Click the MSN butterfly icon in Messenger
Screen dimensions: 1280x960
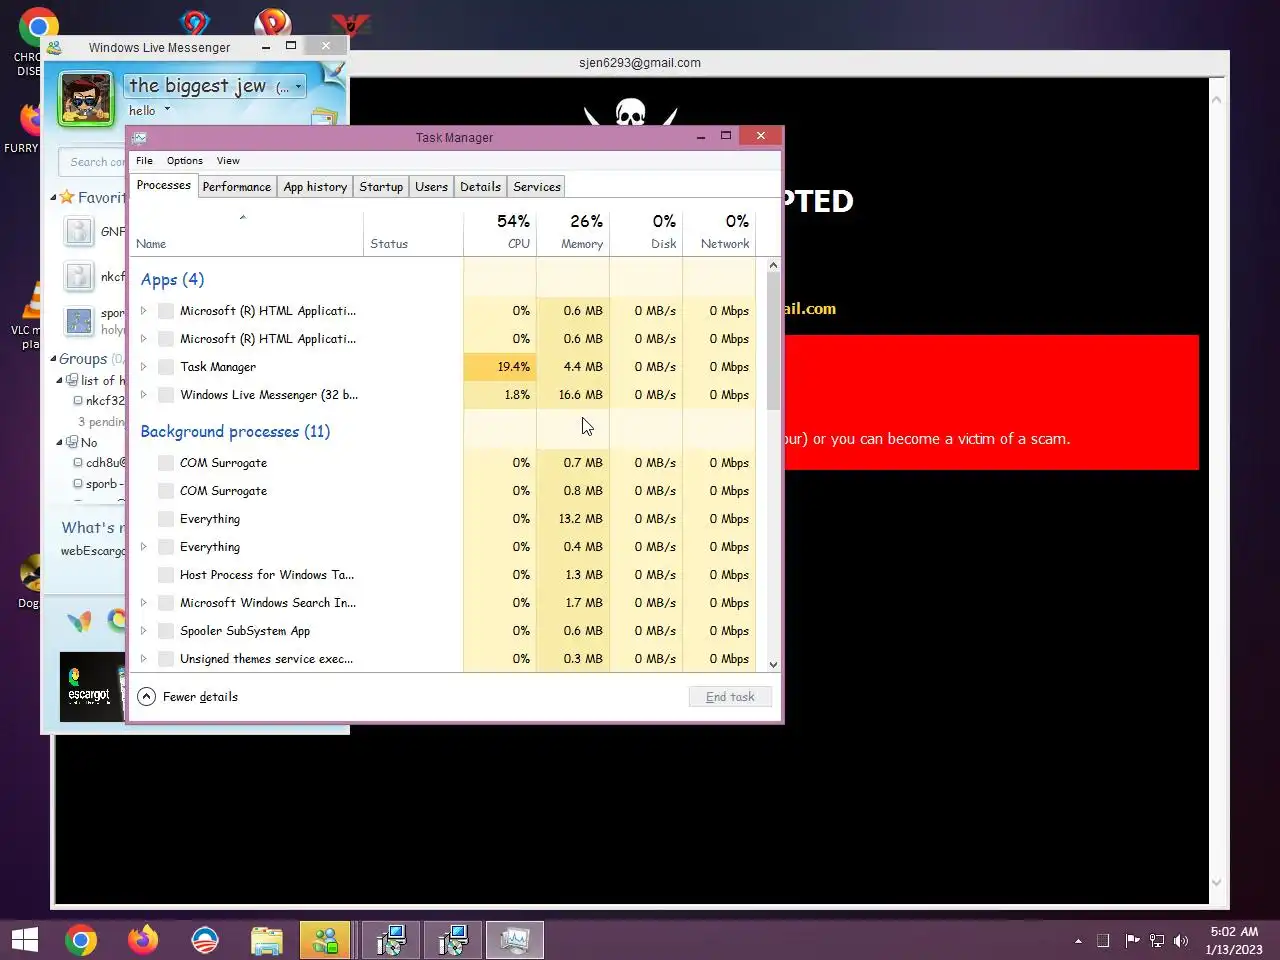(79, 621)
